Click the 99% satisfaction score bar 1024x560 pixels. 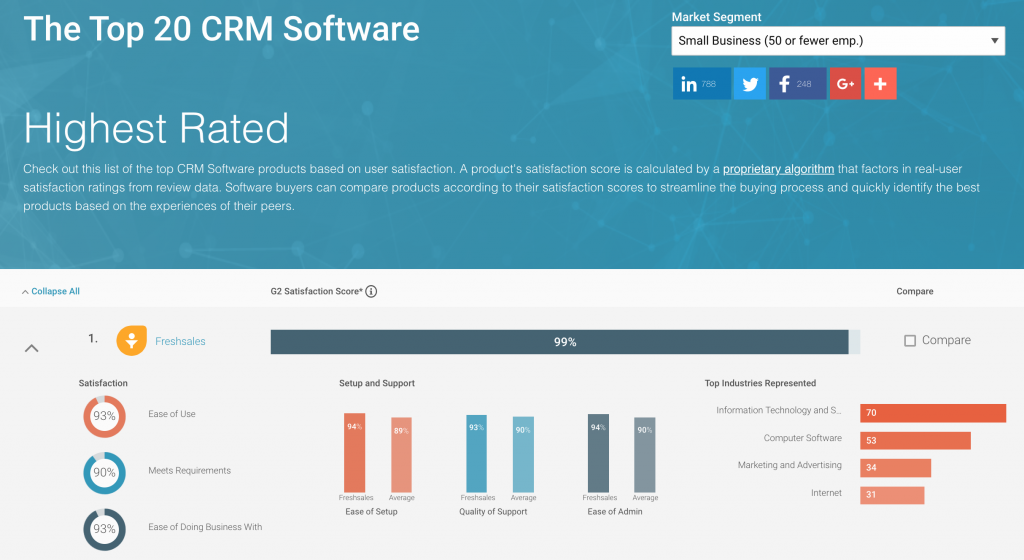[x=565, y=342]
